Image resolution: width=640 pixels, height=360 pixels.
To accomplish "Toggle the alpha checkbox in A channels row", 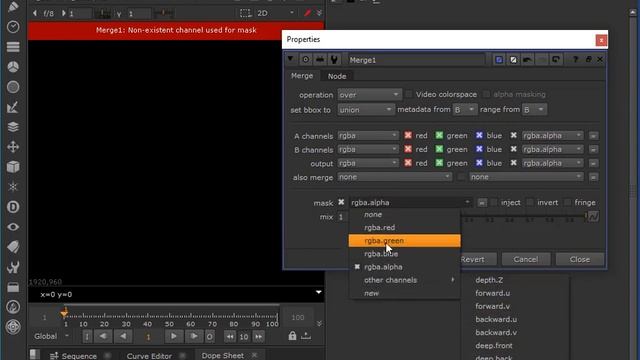I will click(x=513, y=136).
